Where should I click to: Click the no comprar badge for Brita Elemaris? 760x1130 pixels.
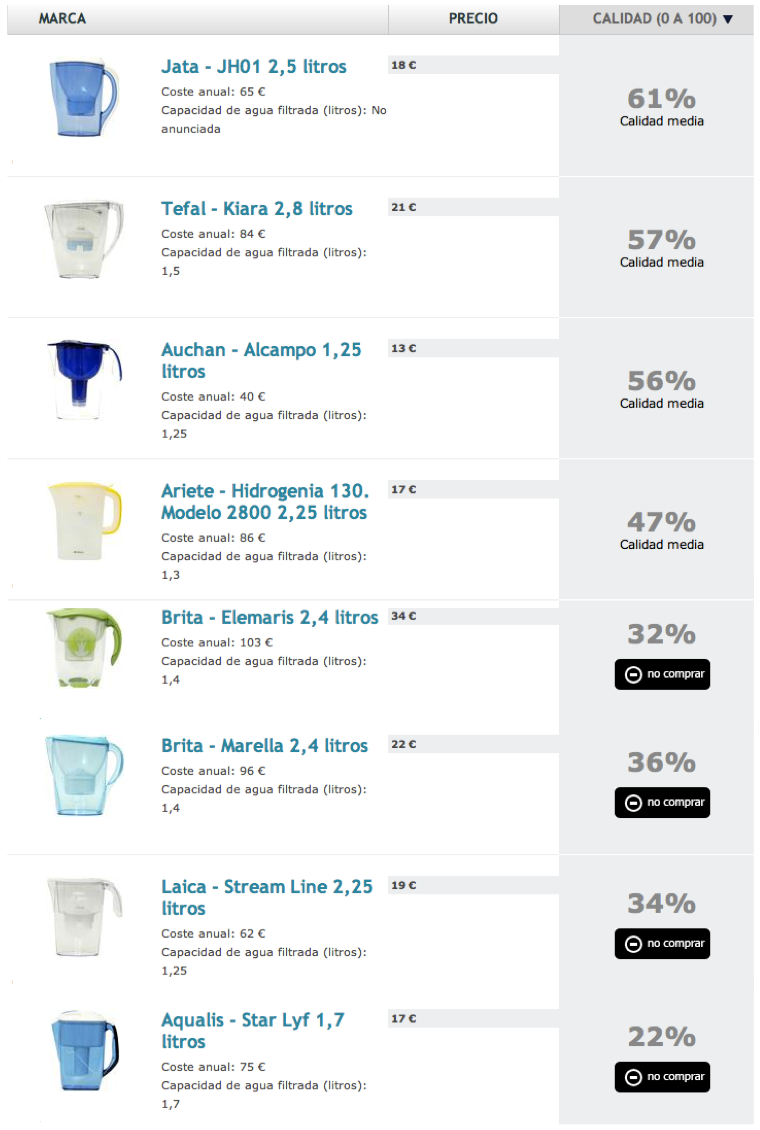(x=662, y=675)
